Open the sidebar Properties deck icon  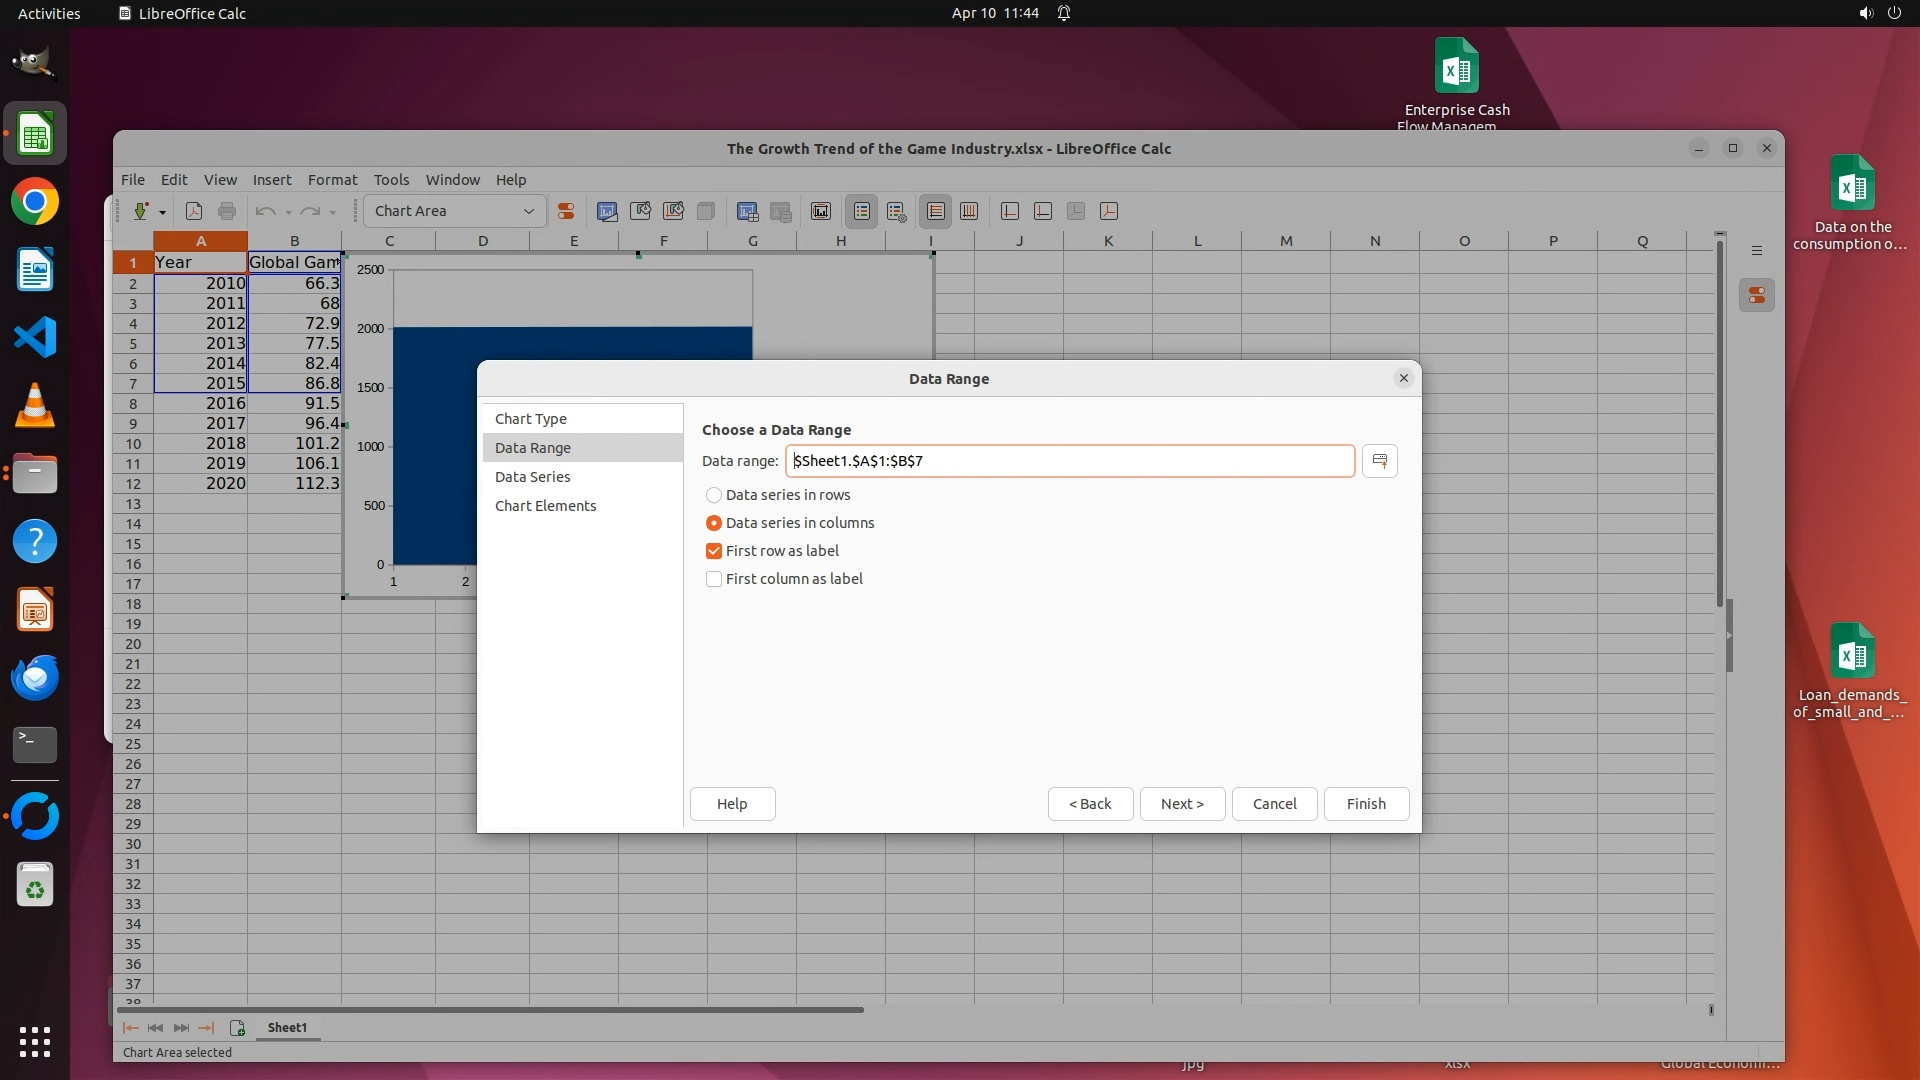(x=1757, y=295)
